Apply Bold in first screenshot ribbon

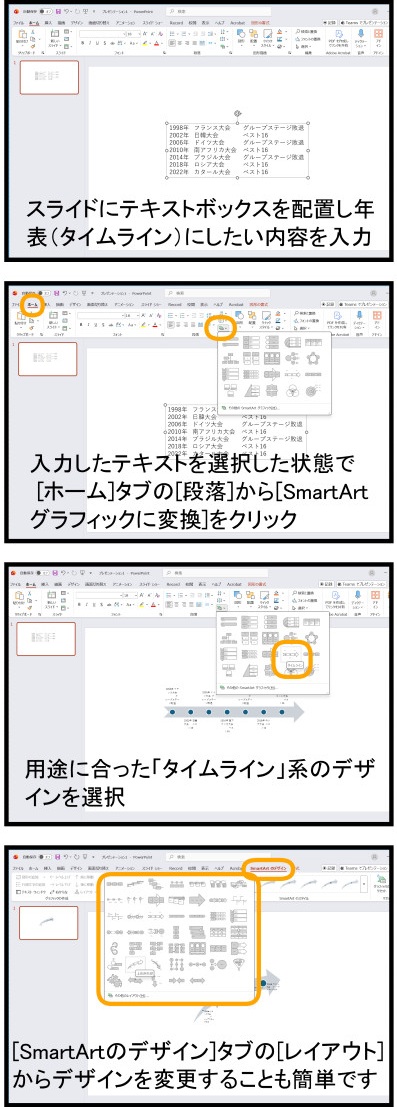coord(83,43)
